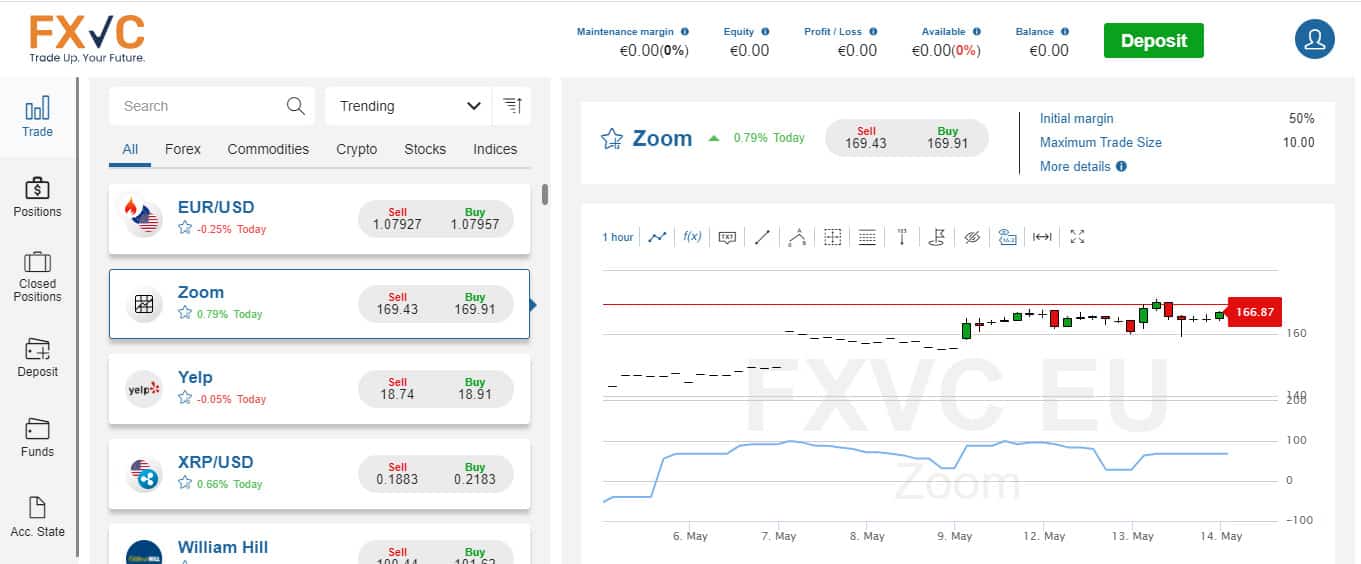The image size is (1361, 564).
Task: Select the Indices tab
Action: [495, 149]
